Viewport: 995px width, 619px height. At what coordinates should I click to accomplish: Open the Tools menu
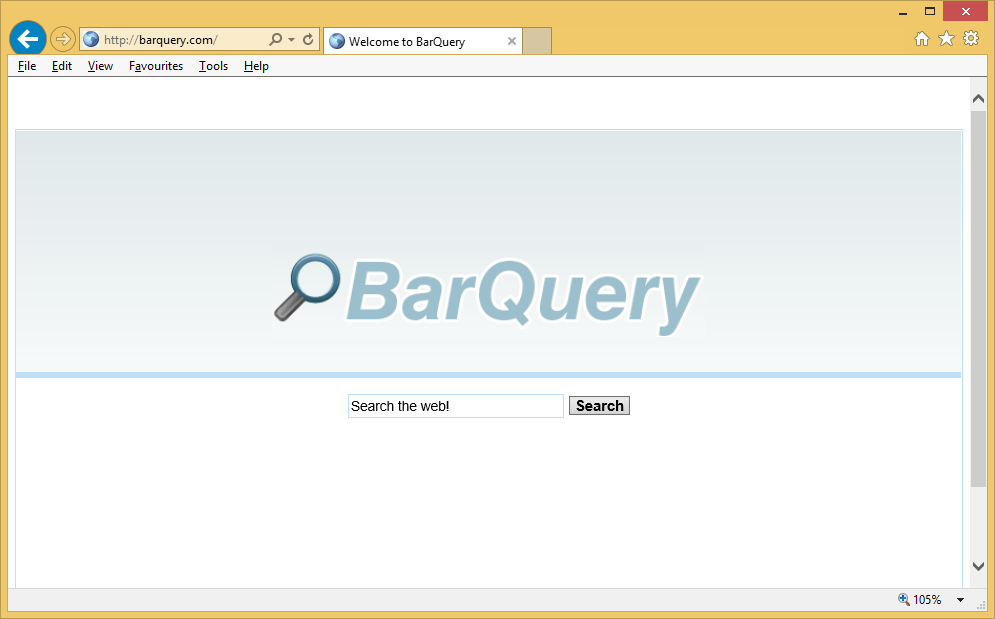tap(213, 66)
